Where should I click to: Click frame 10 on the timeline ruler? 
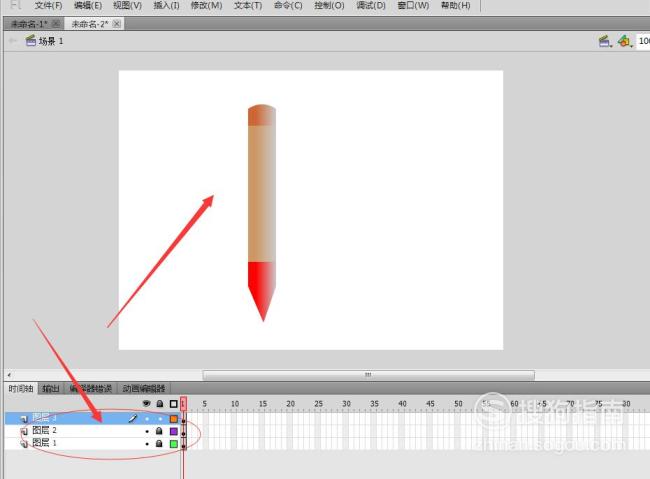click(x=235, y=404)
